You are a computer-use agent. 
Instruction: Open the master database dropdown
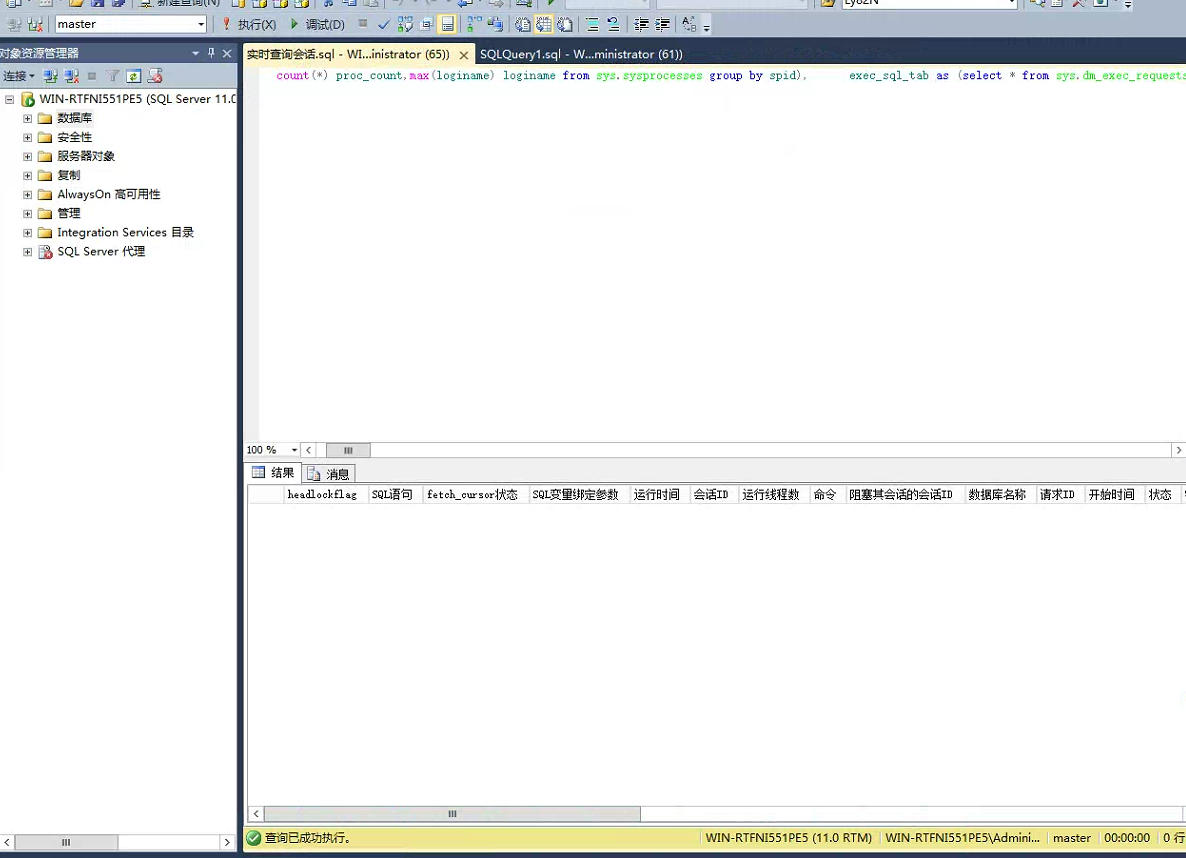(x=201, y=24)
